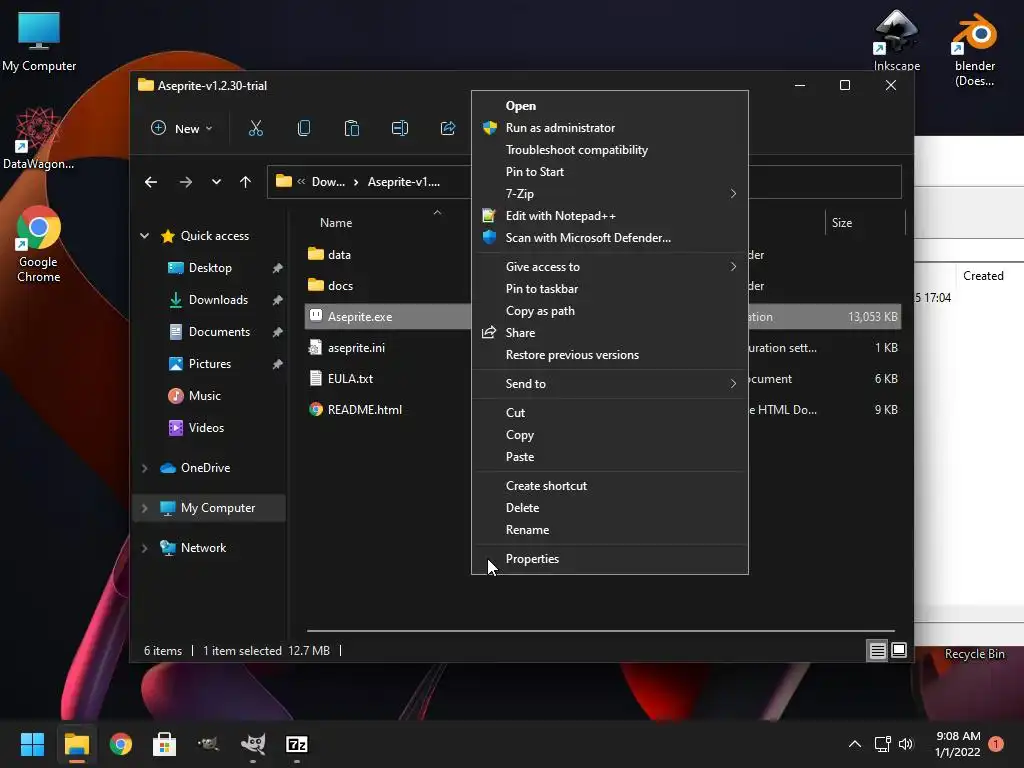The height and width of the screenshot is (768, 1024).
Task: Select Downloads in Quick access
Action: pyautogui.click(x=218, y=300)
